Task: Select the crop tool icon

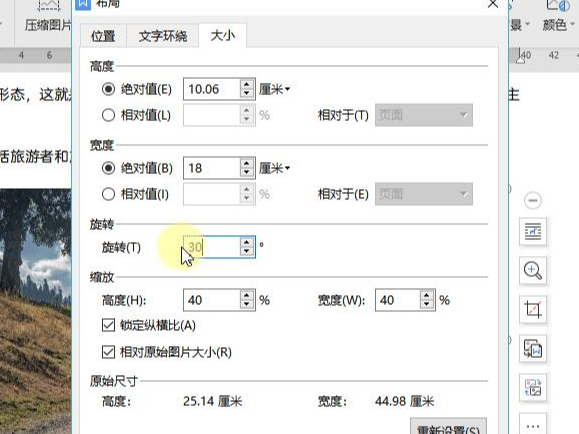Action: click(x=533, y=310)
